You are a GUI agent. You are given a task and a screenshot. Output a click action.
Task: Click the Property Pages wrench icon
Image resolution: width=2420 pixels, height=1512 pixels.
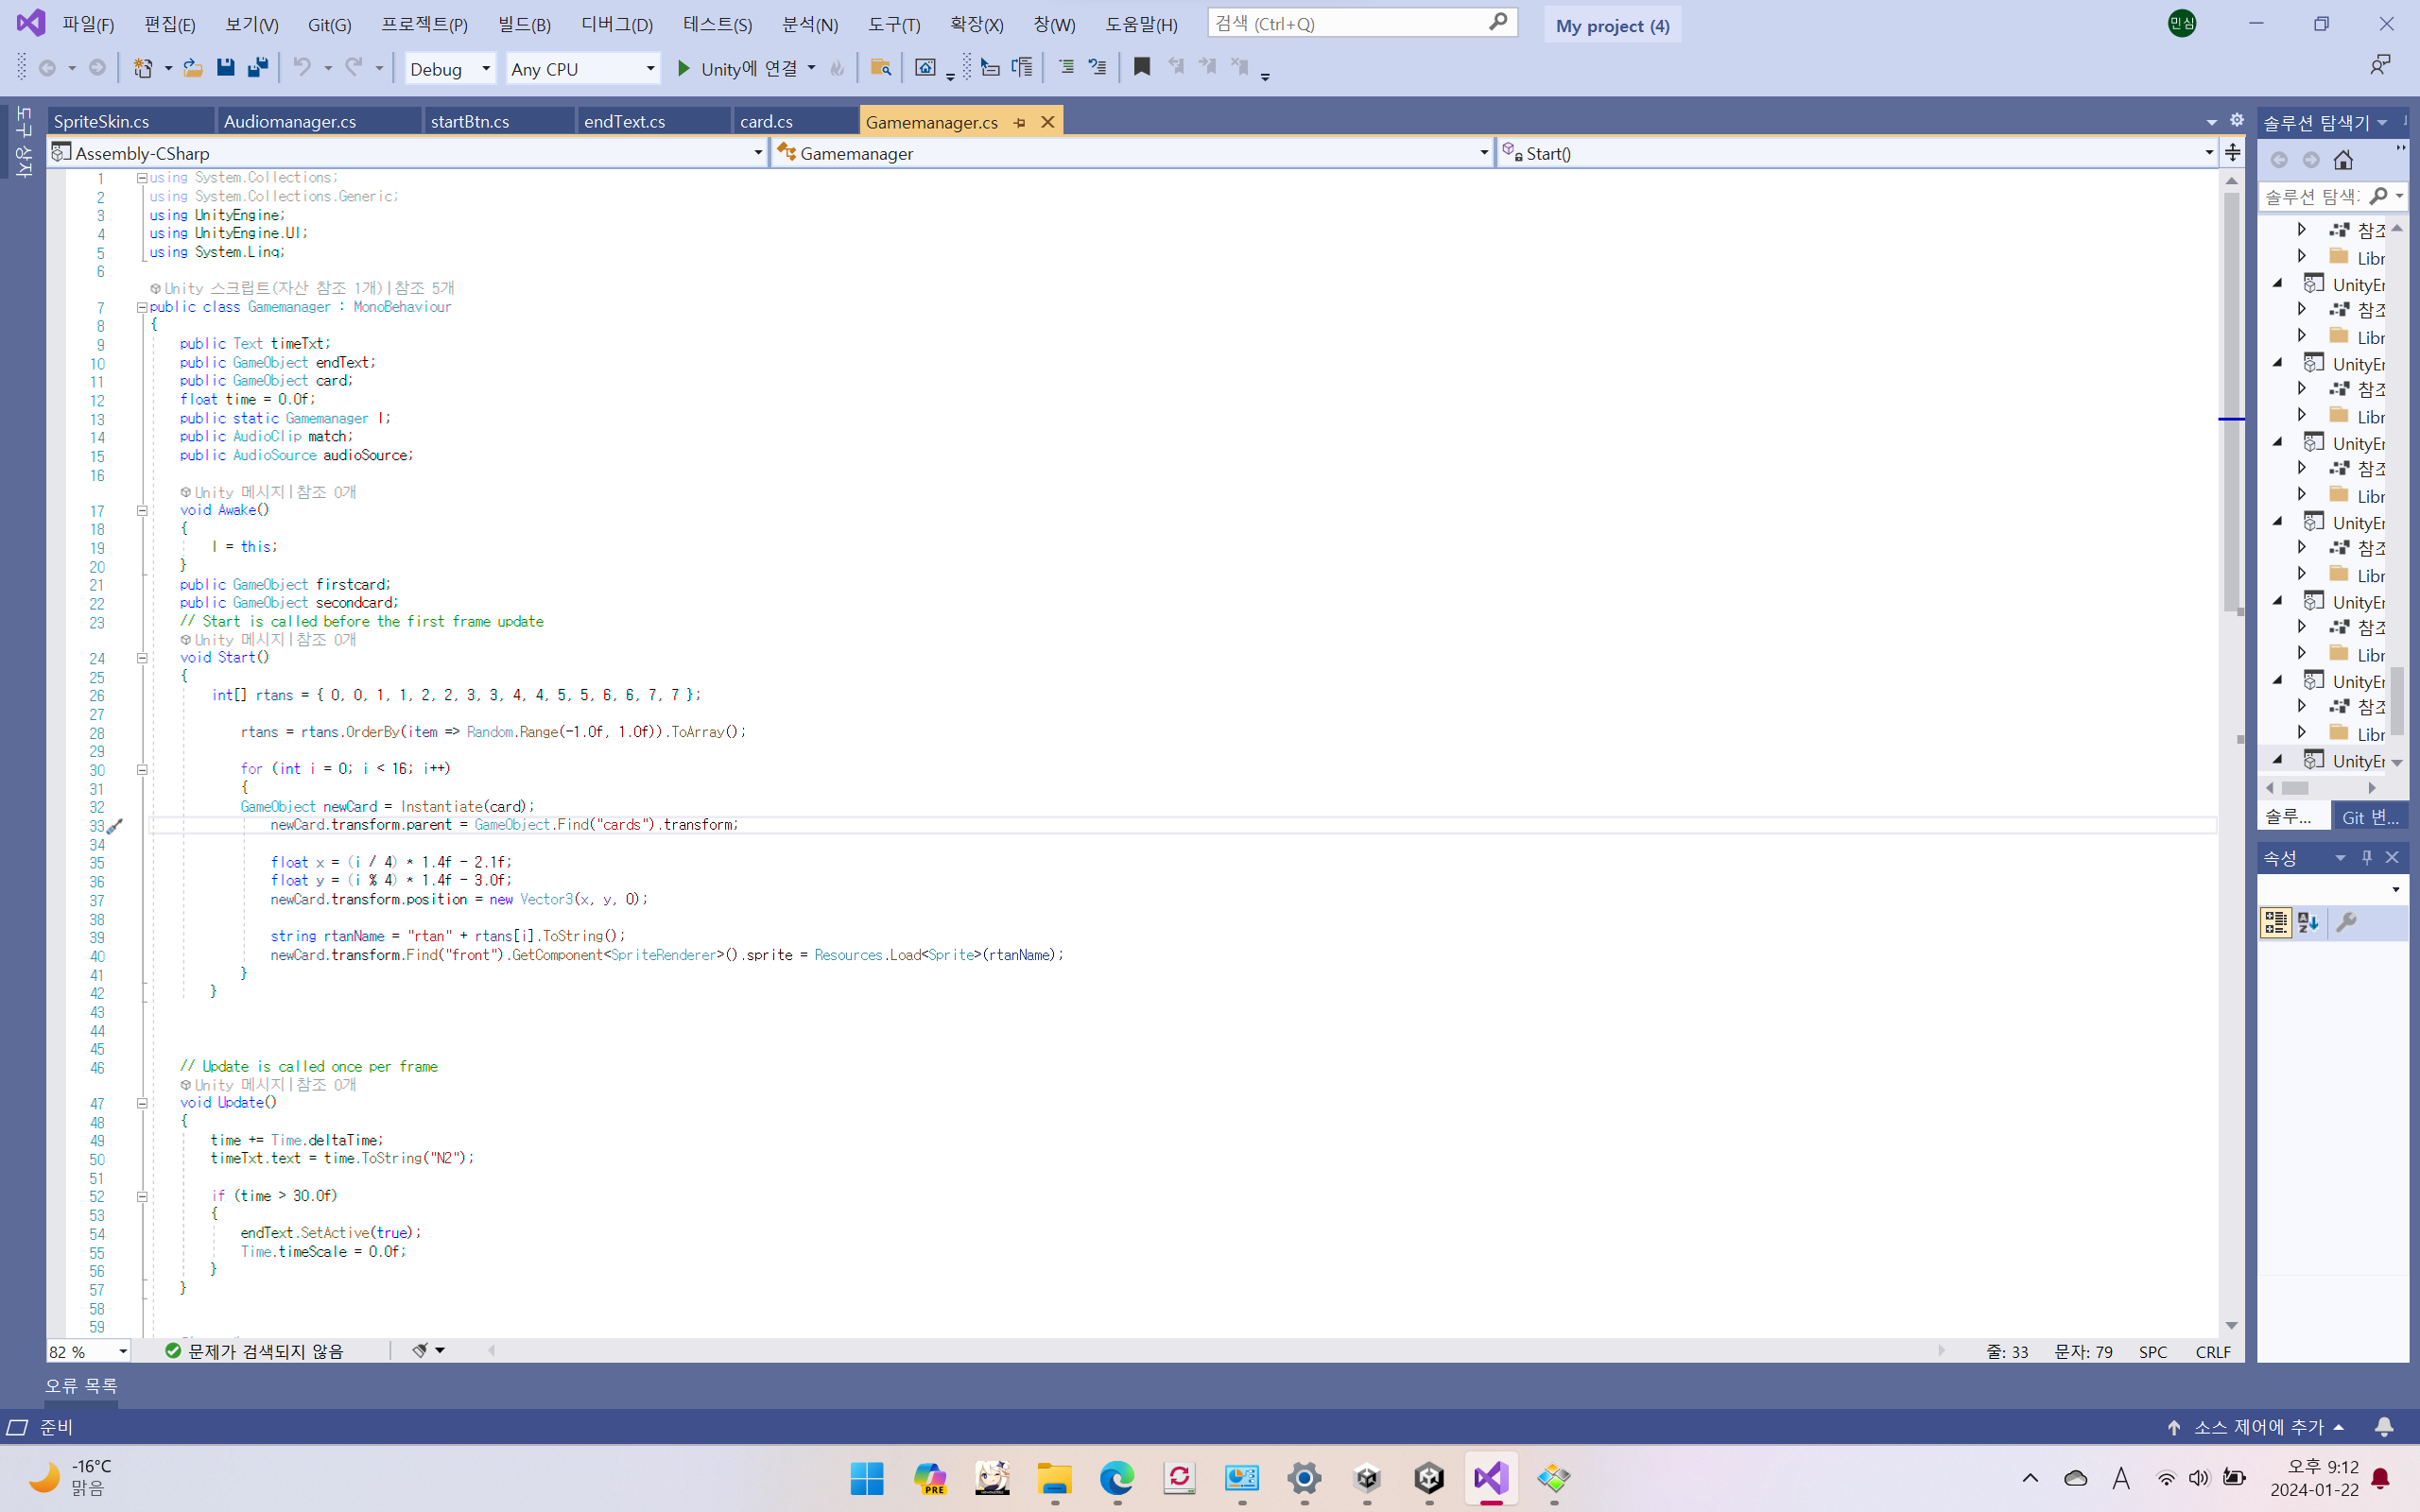(x=2346, y=922)
